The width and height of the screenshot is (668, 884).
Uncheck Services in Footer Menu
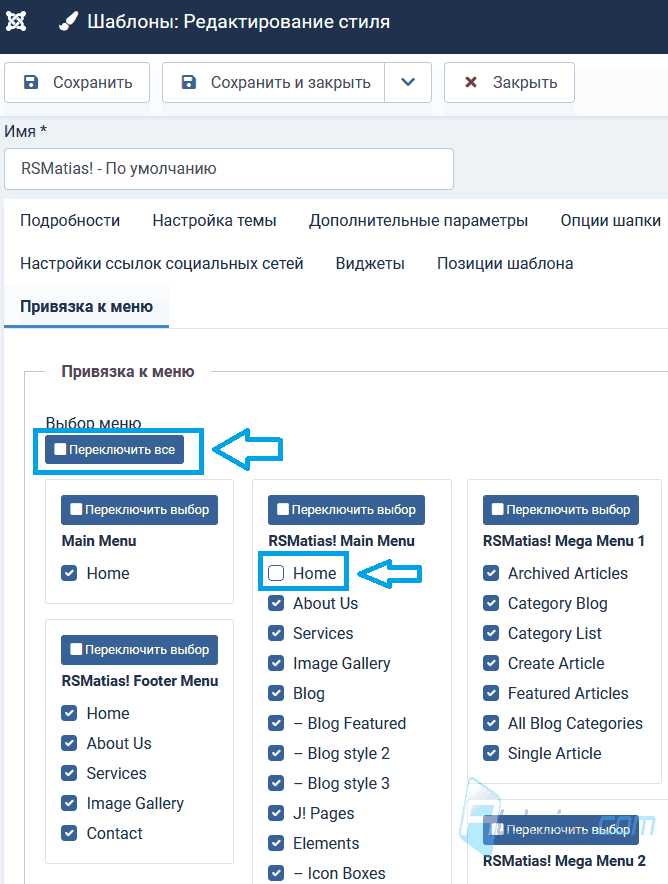(x=69, y=773)
